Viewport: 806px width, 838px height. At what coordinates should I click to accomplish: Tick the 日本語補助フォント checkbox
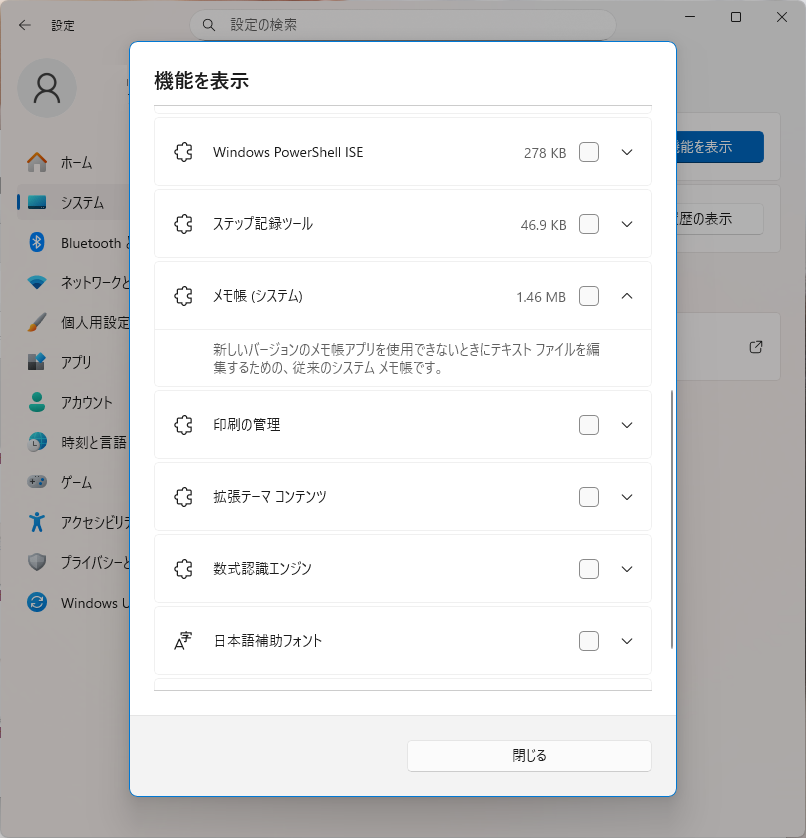click(x=589, y=641)
